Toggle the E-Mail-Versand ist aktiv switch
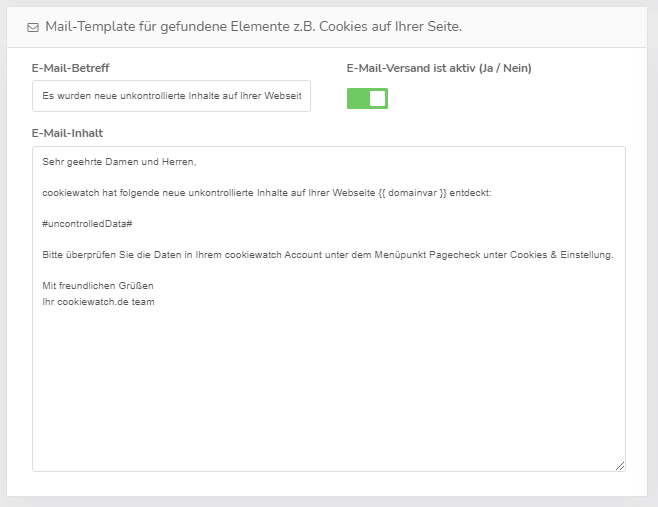The image size is (658, 507). click(x=367, y=98)
